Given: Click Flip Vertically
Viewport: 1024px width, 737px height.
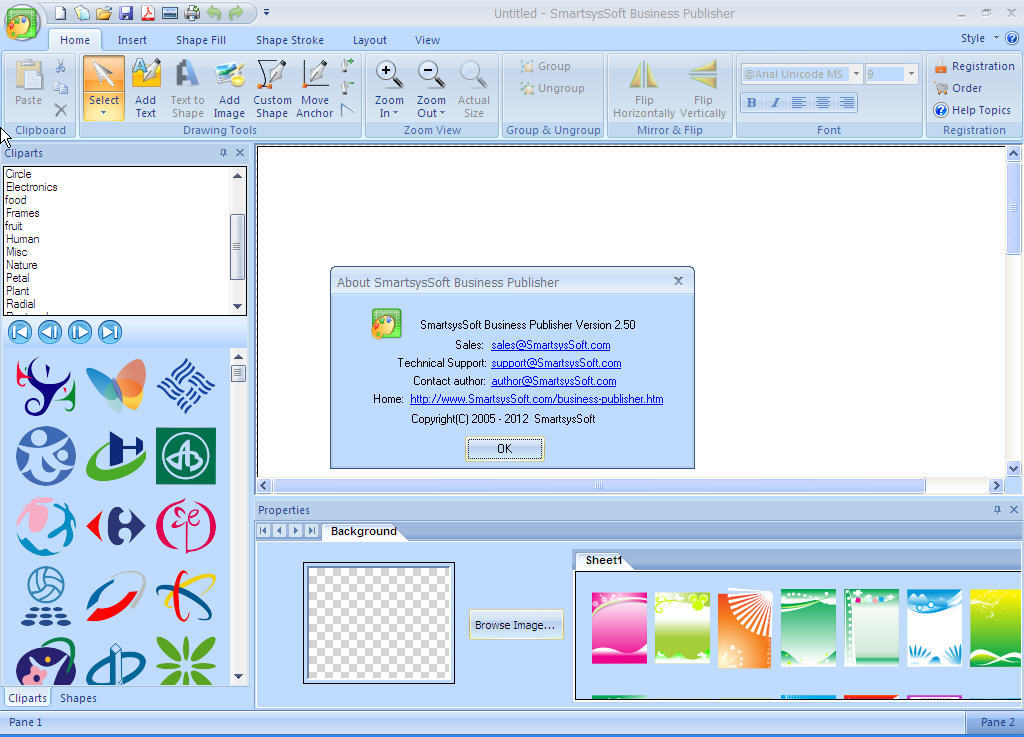Looking at the screenshot, I should pos(703,87).
